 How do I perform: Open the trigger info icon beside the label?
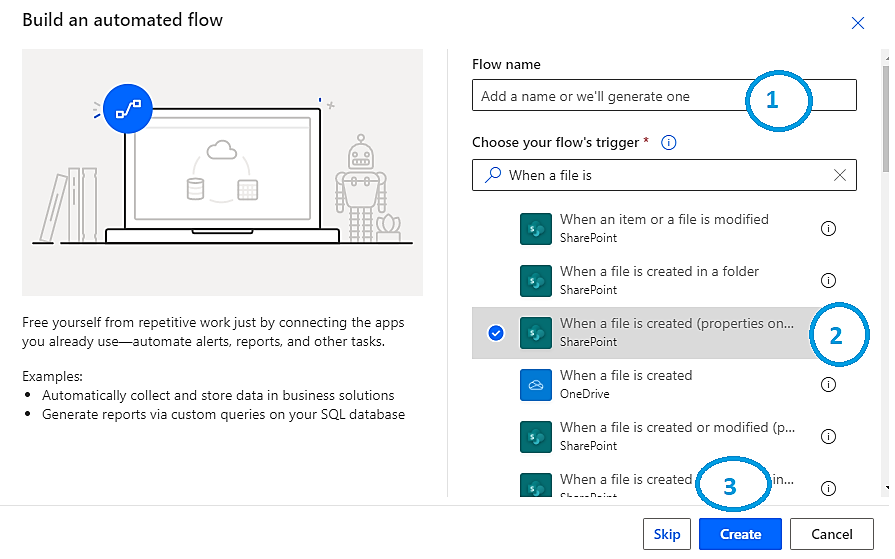[668, 142]
